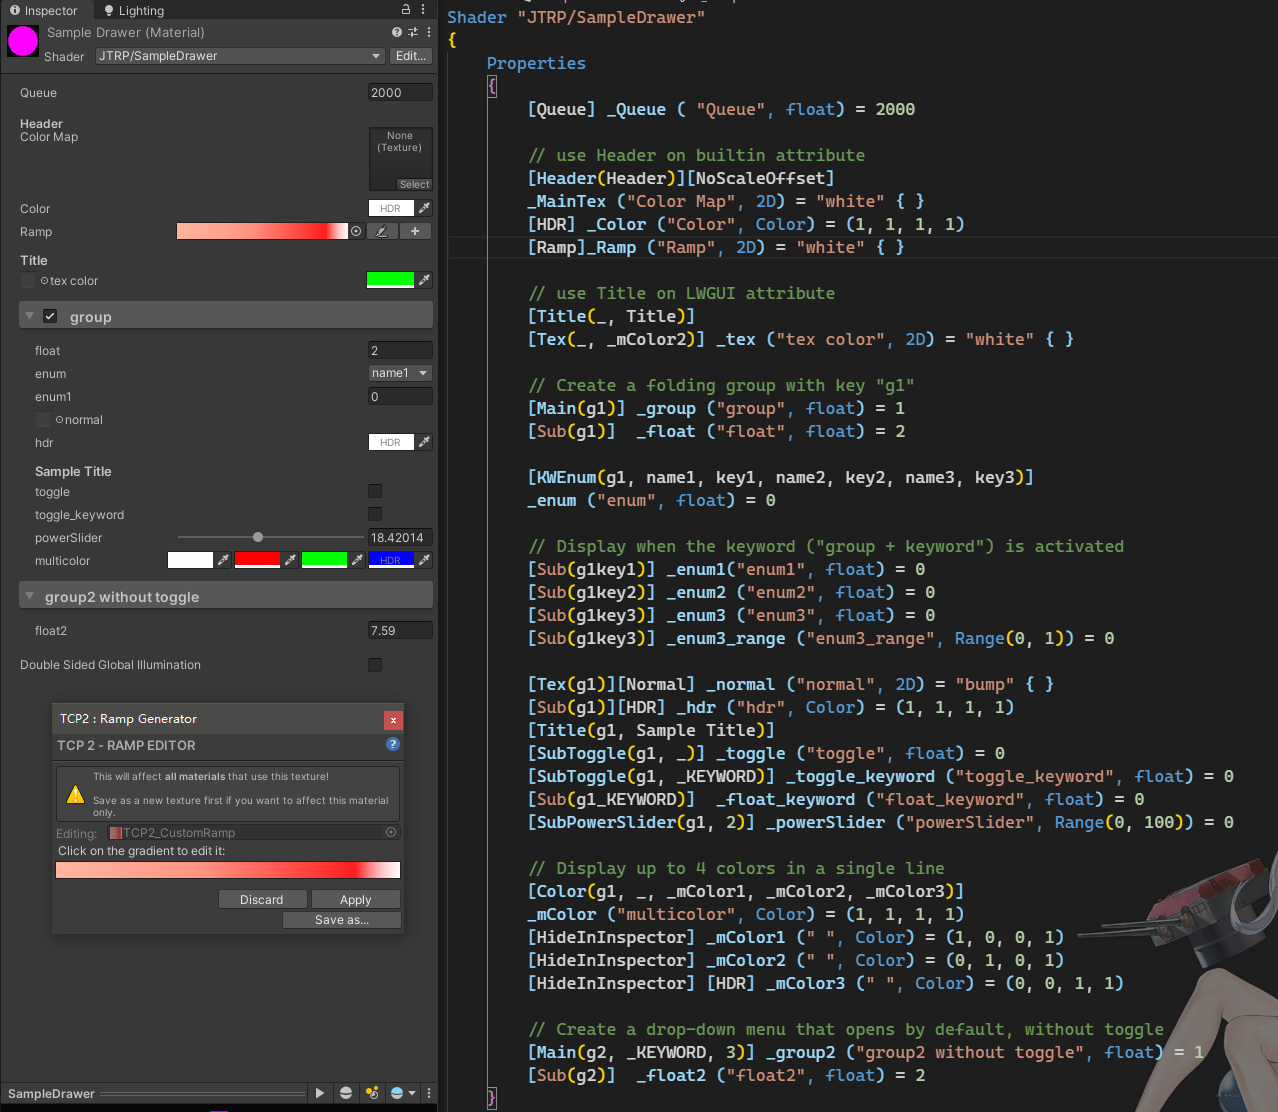Switch to the Lighting tab
The image size is (1278, 1112).
(x=134, y=10)
